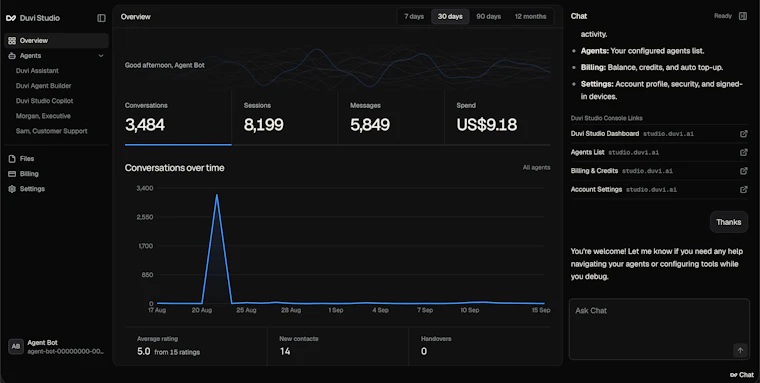Click the AB user avatar
Viewport: 760px width, 383px height.
tap(16, 346)
